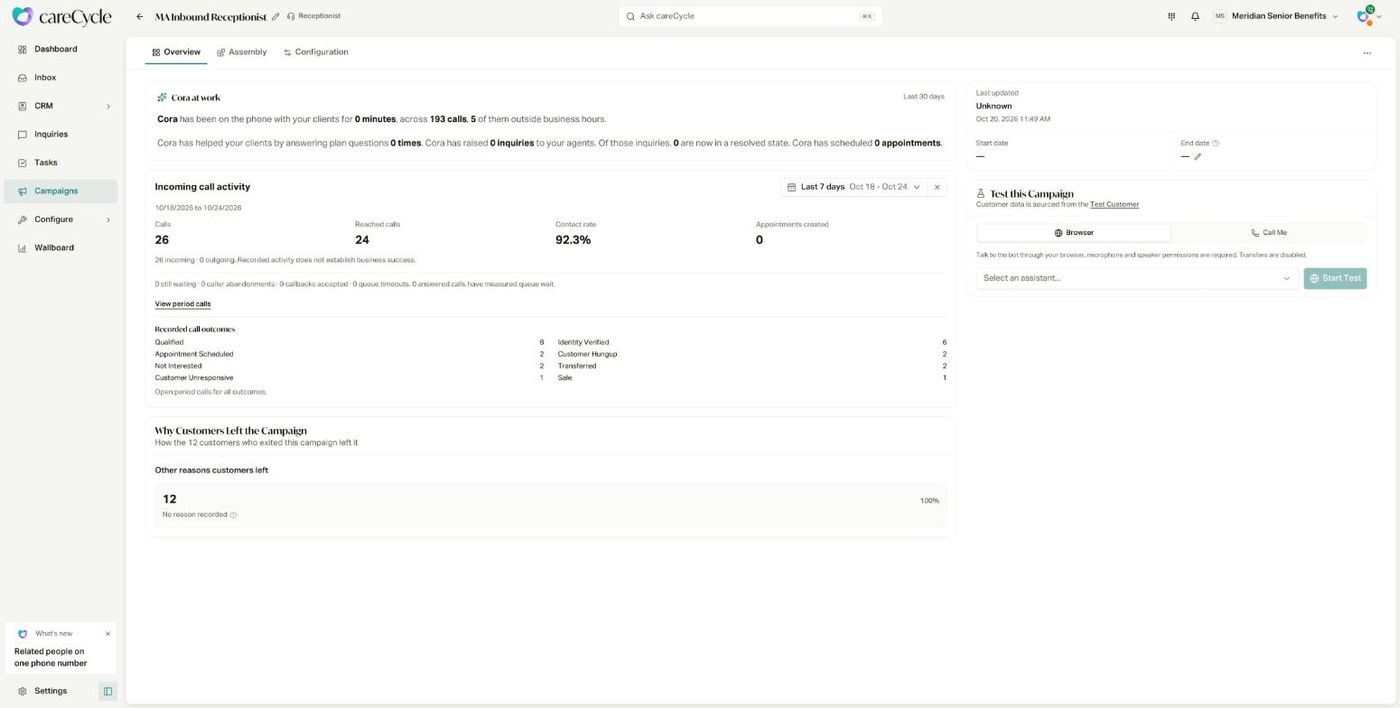Viewport: 1400px width, 708px height.
Task: Click the 92.3% contact rate value
Action: 573,240
